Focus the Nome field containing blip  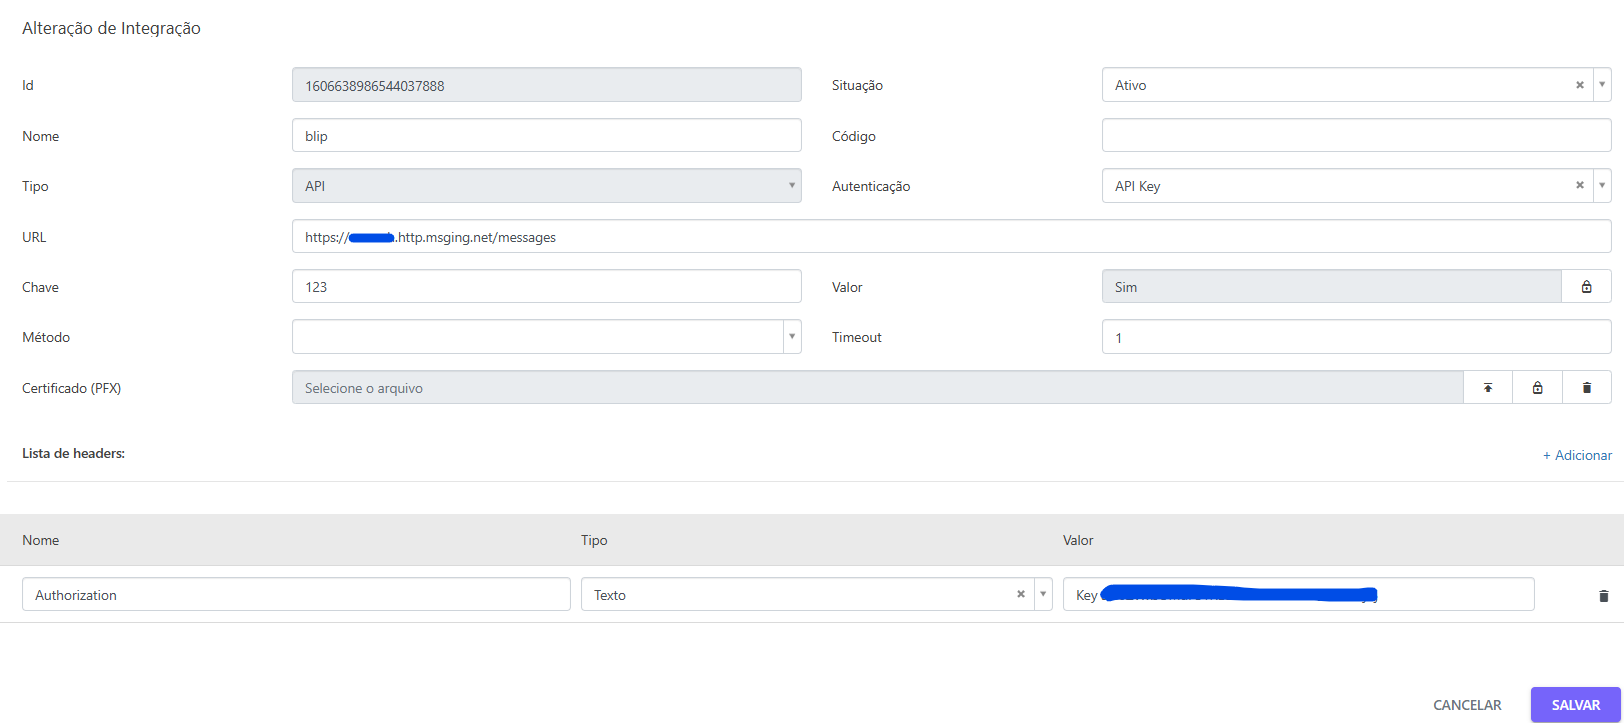coord(547,136)
